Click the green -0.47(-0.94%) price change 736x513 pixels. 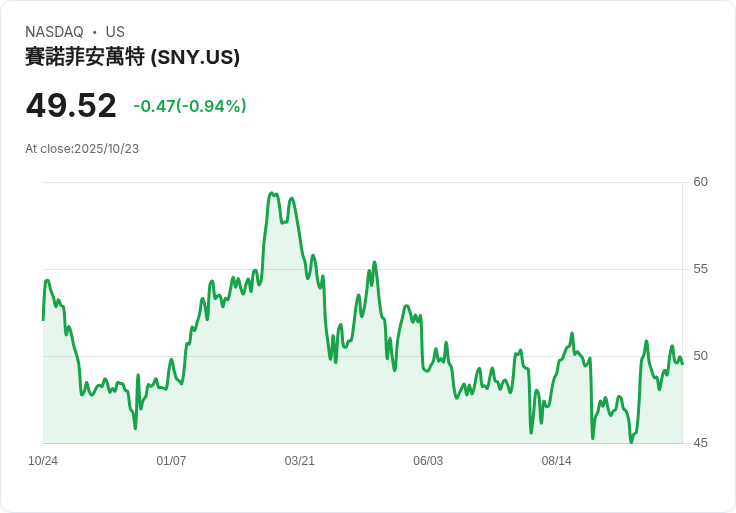(x=190, y=106)
